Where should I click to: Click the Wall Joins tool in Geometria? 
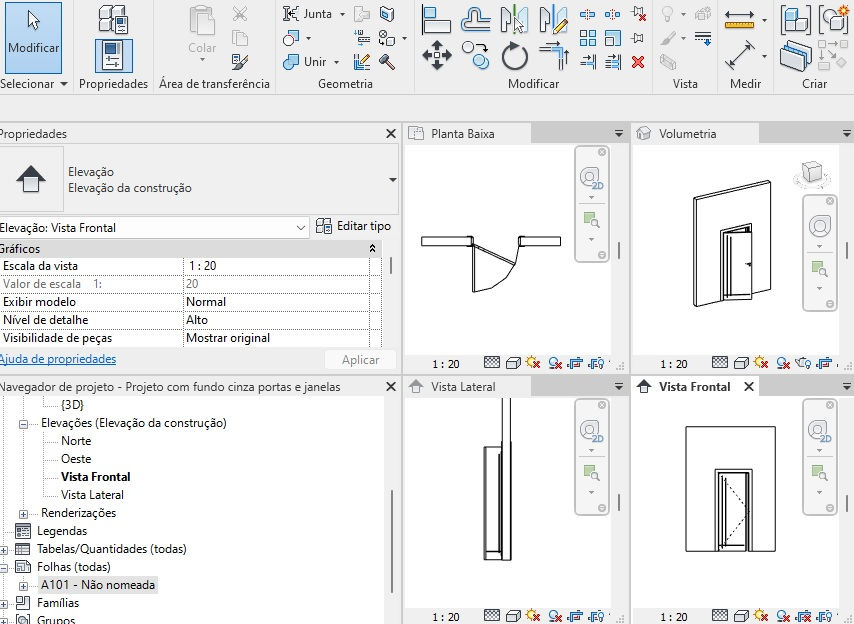362,62
